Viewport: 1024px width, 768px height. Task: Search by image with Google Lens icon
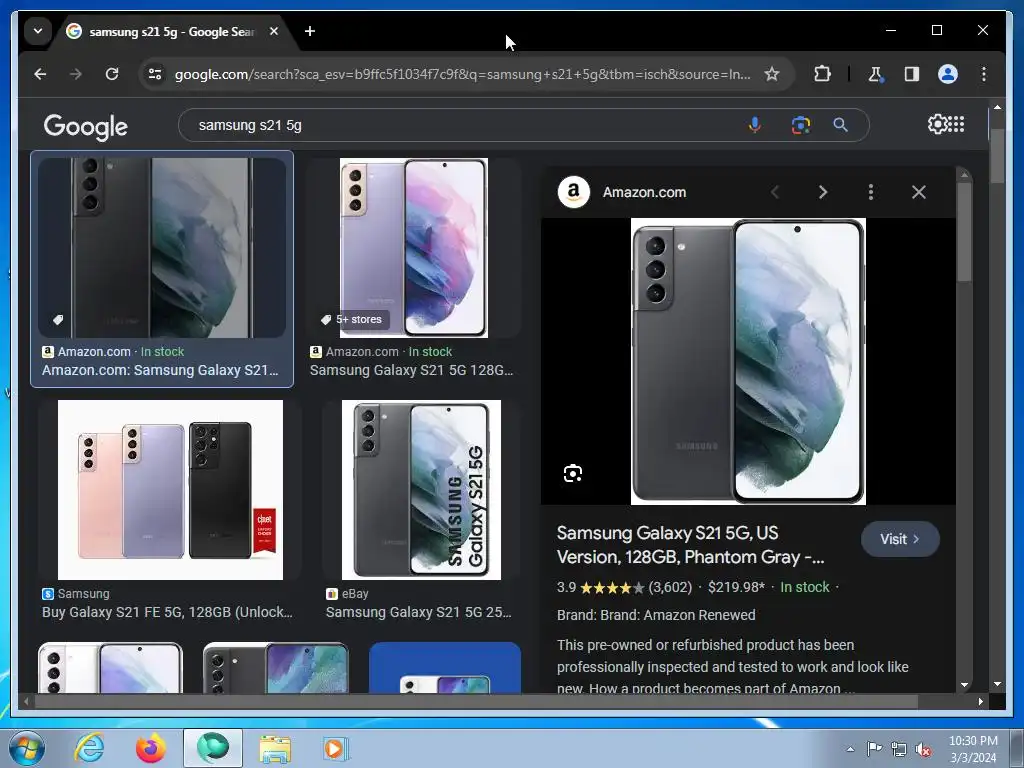801,125
